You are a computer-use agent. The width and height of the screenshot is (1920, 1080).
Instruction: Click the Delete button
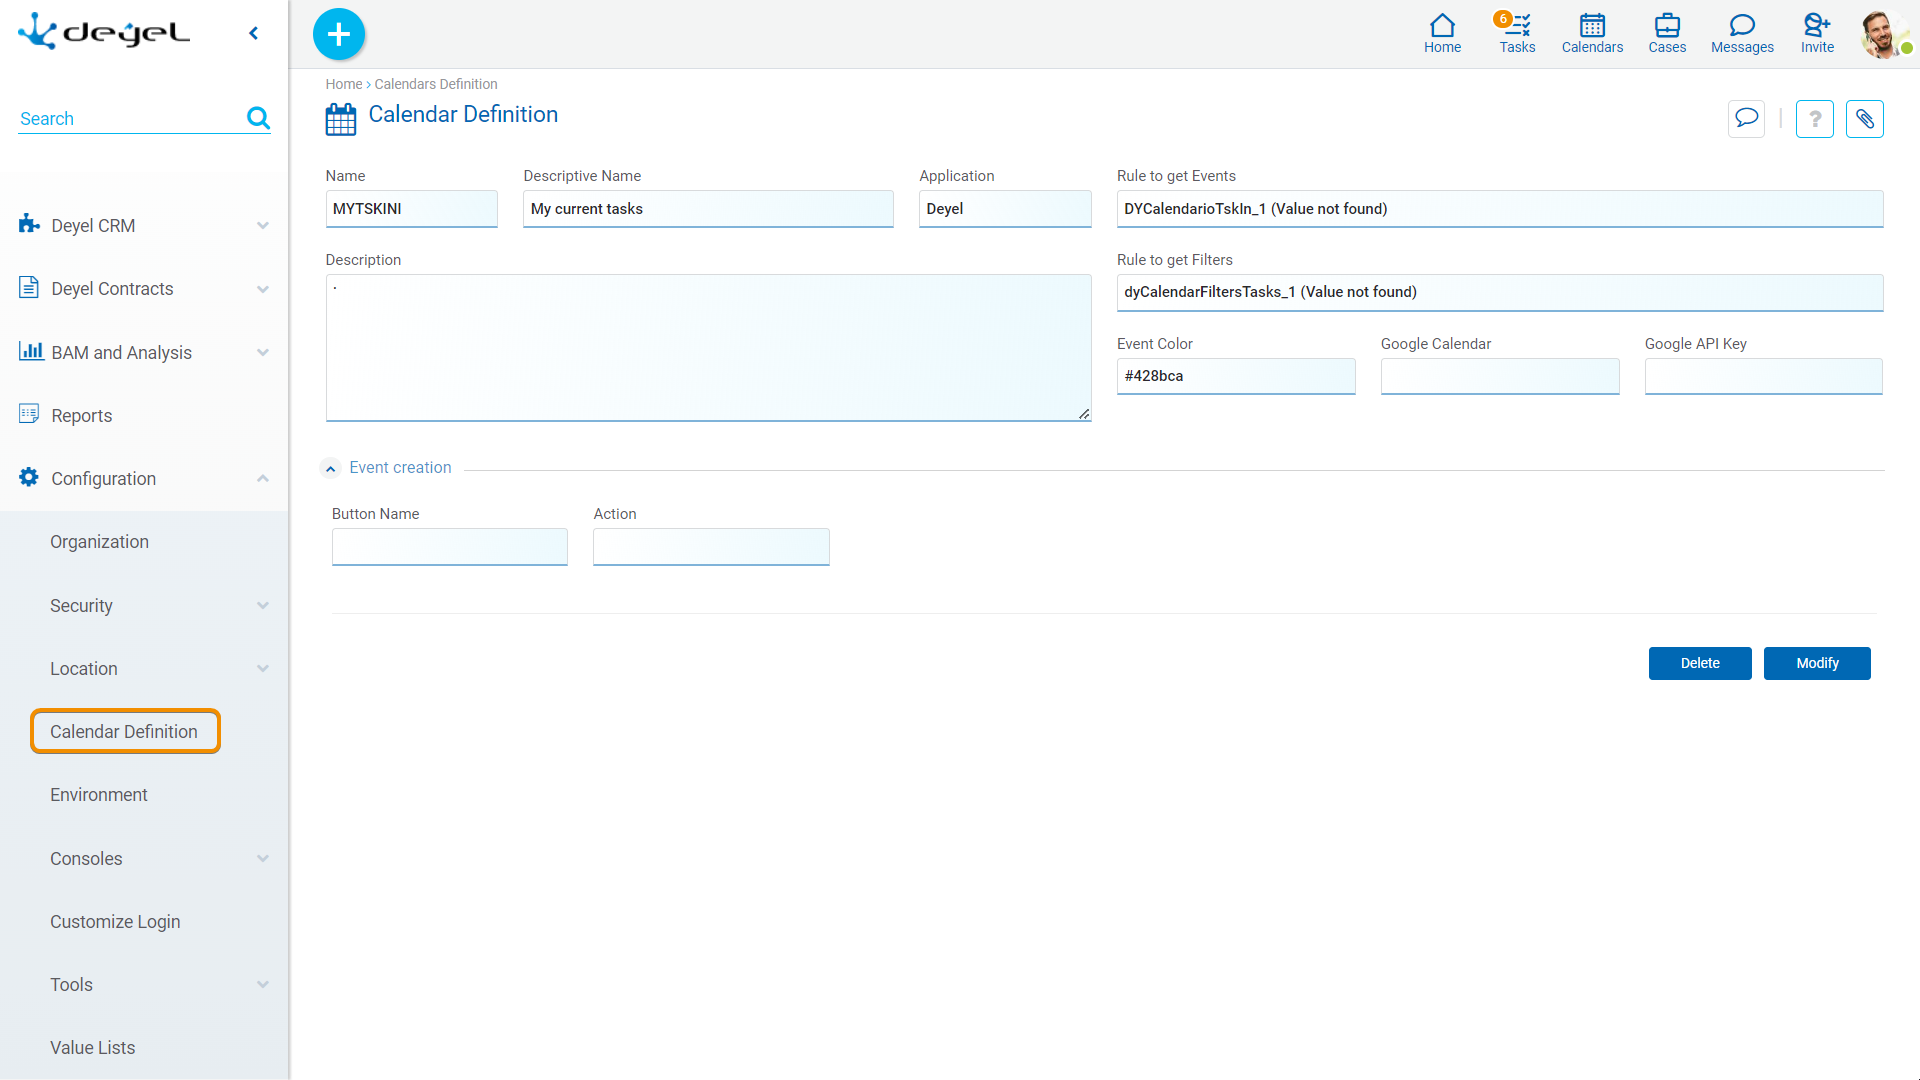[1701, 662]
